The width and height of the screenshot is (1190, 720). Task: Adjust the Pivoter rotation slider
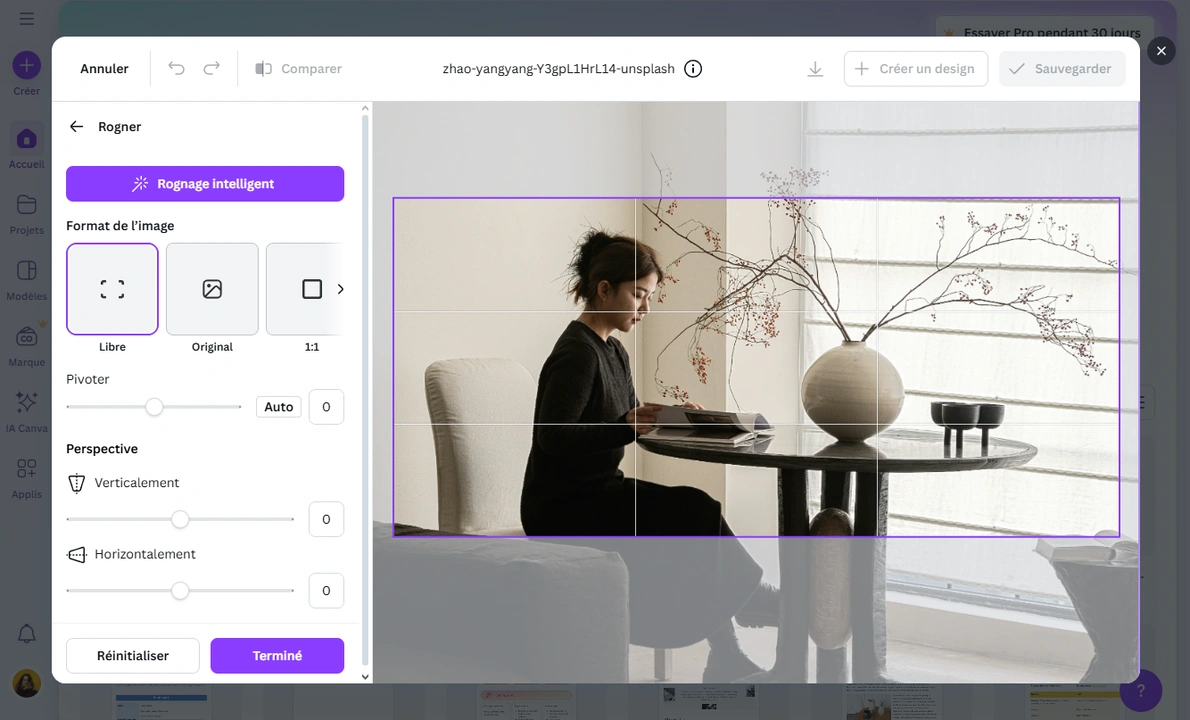click(x=154, y=407)
